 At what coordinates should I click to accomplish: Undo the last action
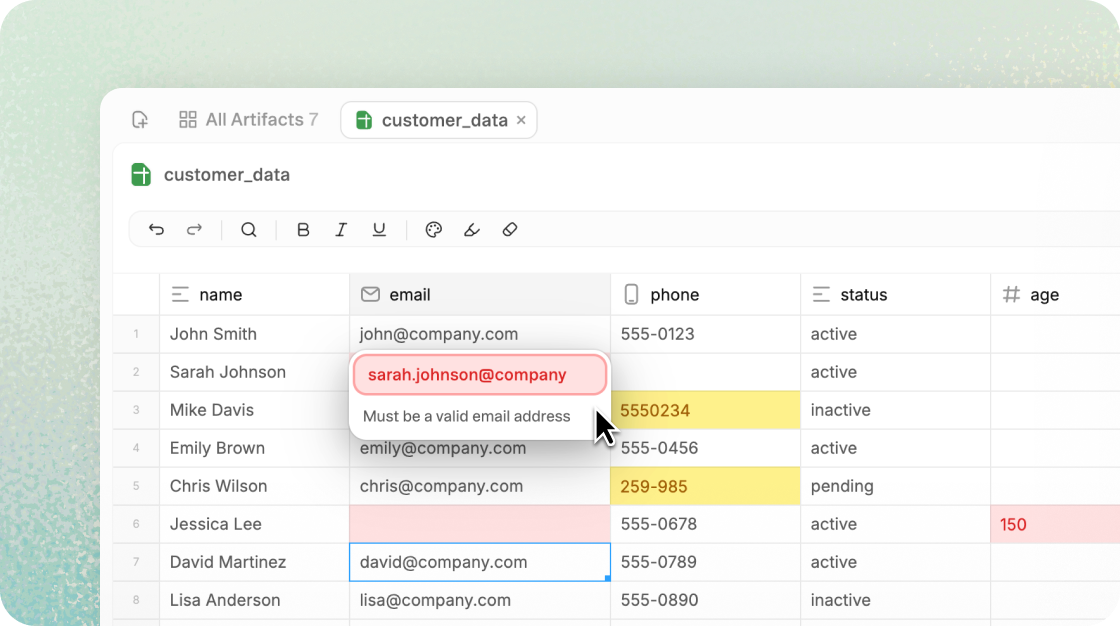156,229
